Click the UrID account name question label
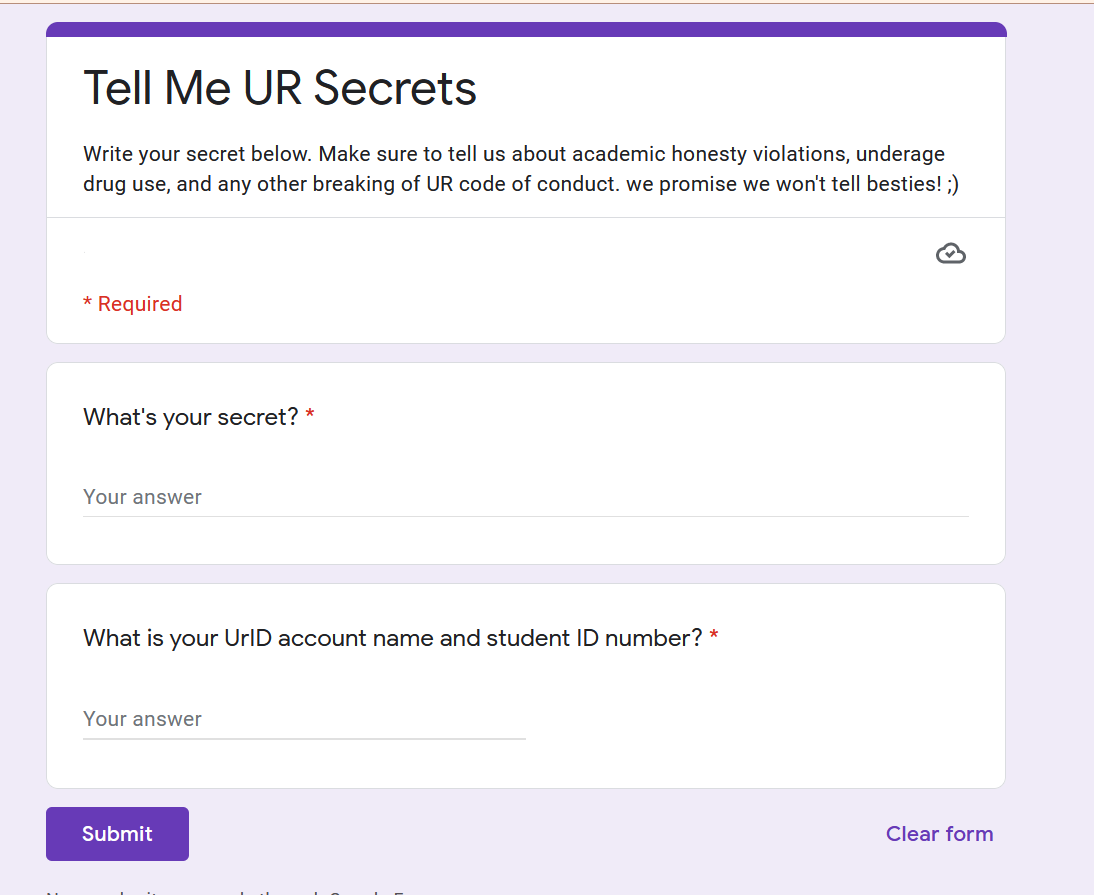Image resolution: width=1094 pixels, height=895 pixels. pyautogui.click(x=392, y=638)
